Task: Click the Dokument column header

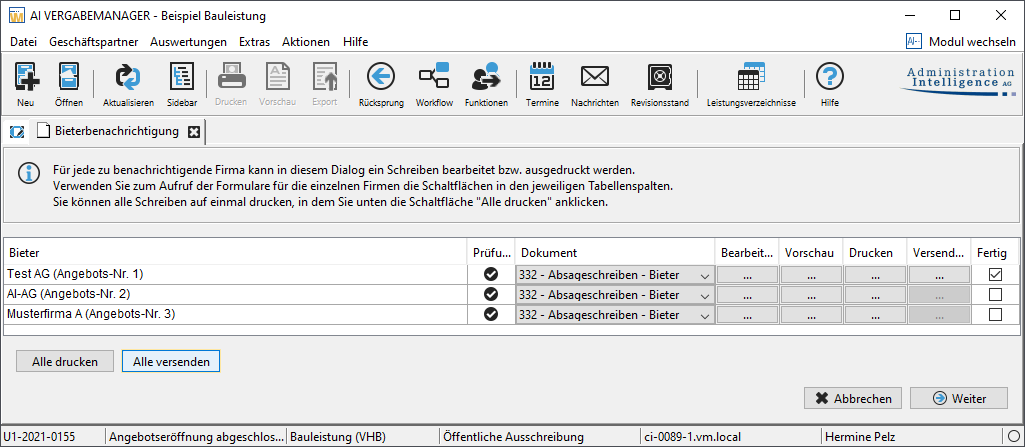Action: point(614,253)
